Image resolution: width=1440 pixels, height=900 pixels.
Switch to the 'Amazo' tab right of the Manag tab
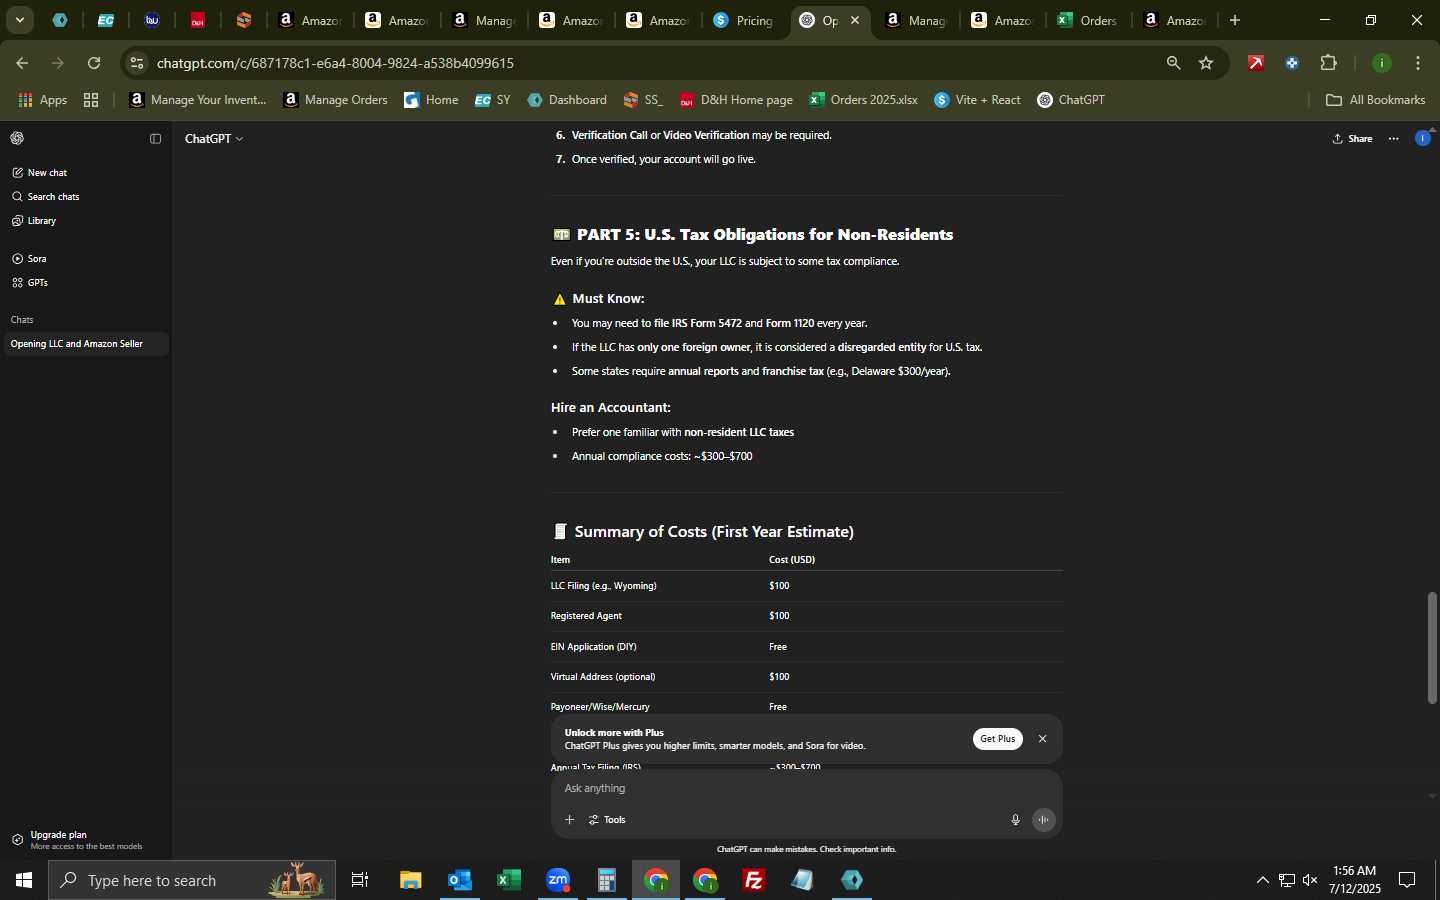(1001, 20)
